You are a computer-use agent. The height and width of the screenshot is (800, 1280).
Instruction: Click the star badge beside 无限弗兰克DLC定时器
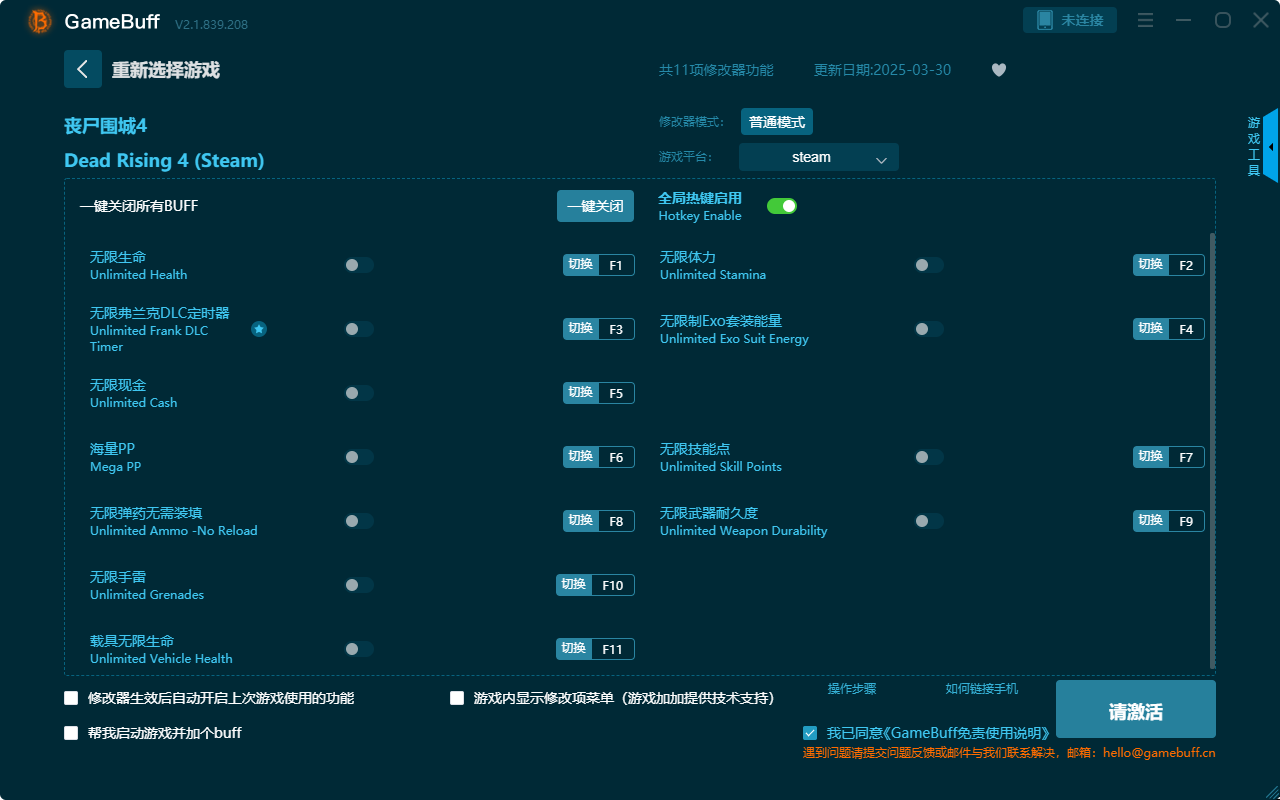pos(259,328)
